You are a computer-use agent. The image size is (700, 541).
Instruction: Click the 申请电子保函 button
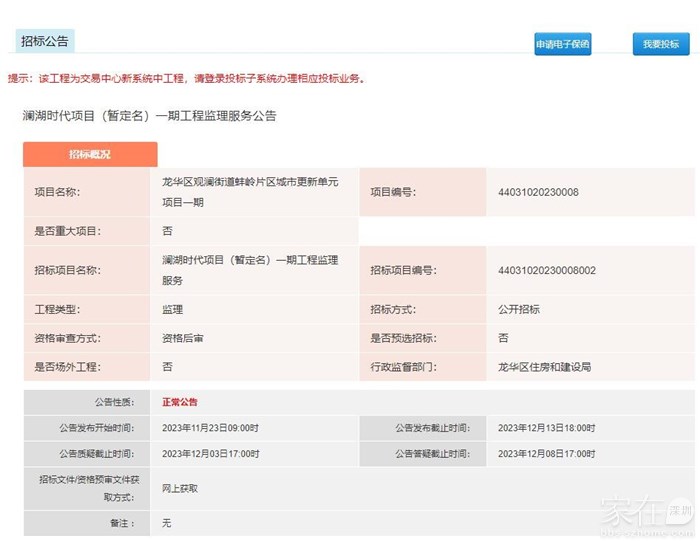[x=562, y=44]
